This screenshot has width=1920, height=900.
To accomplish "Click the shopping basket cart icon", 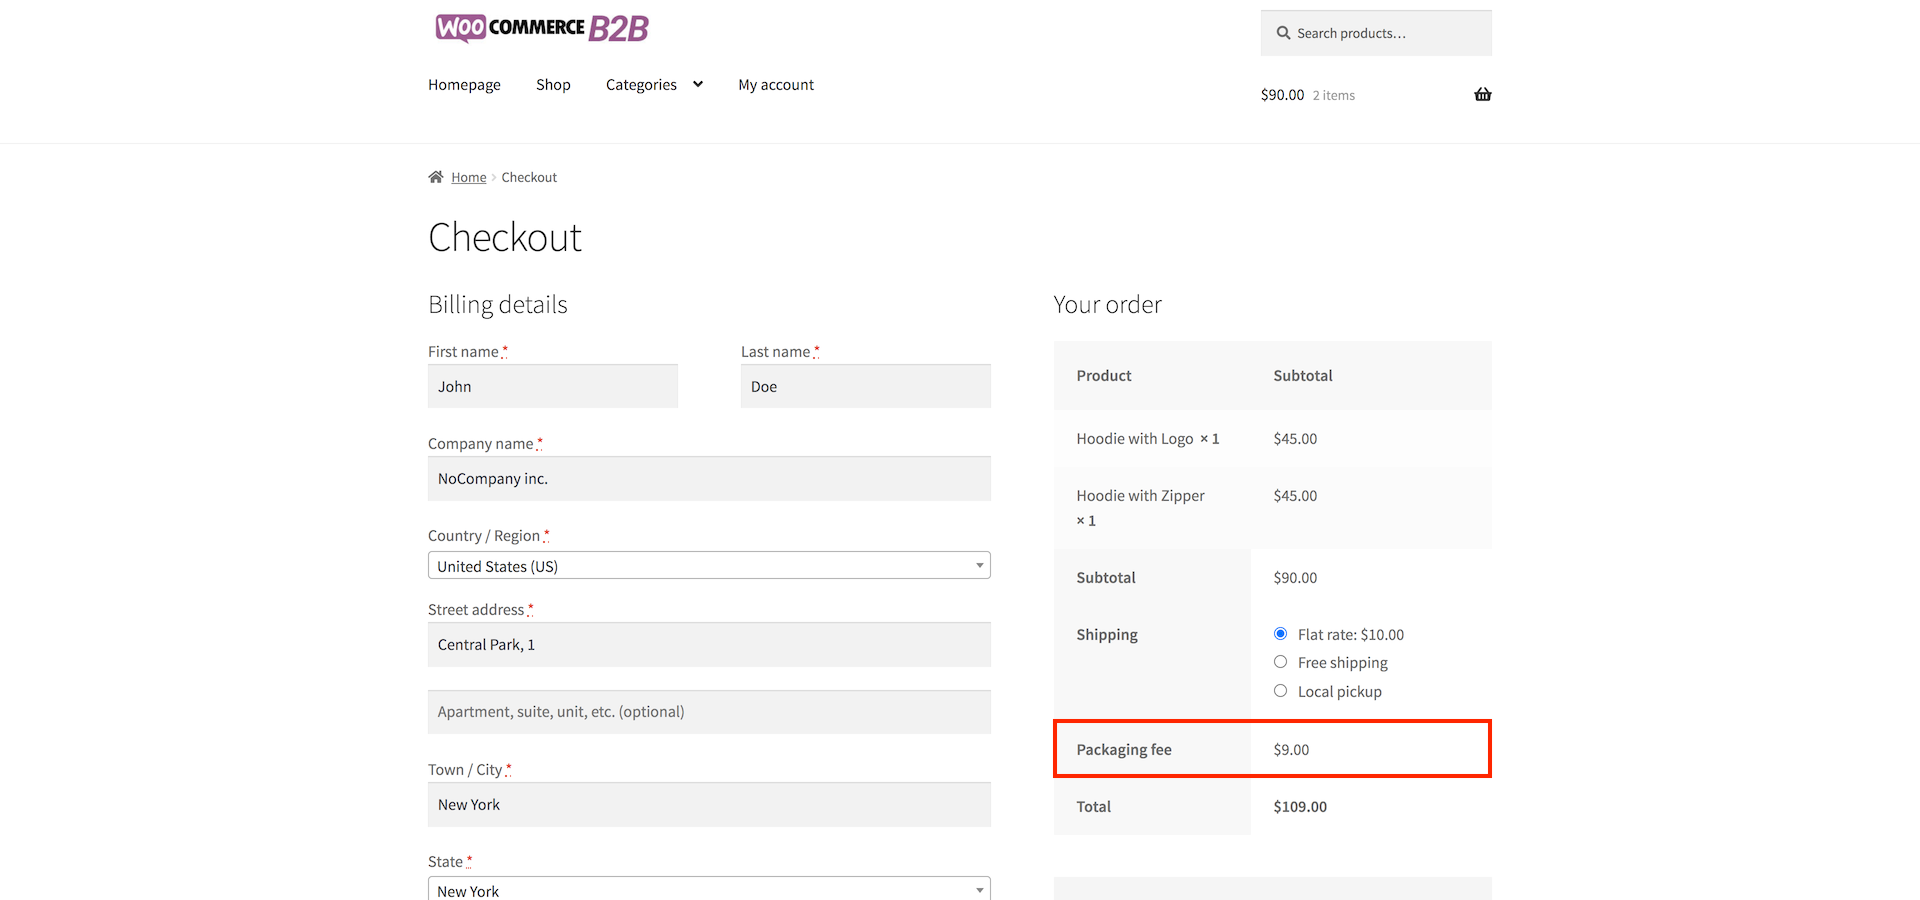I will (1482, 95).
